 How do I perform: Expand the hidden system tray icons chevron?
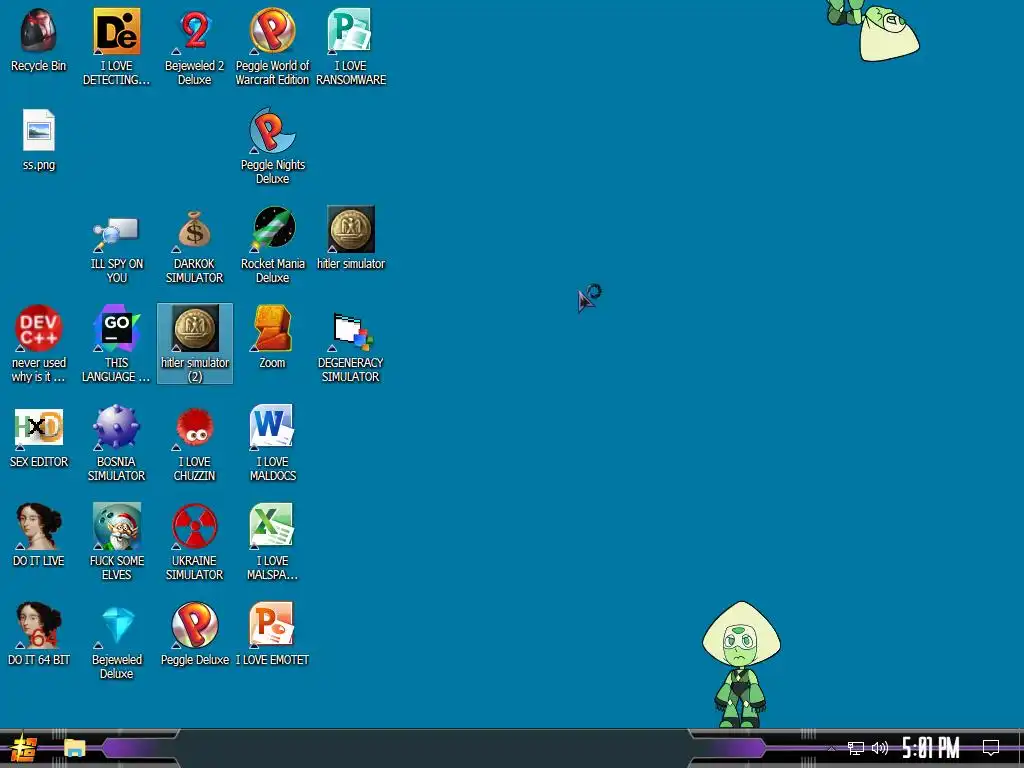point(831,748)
